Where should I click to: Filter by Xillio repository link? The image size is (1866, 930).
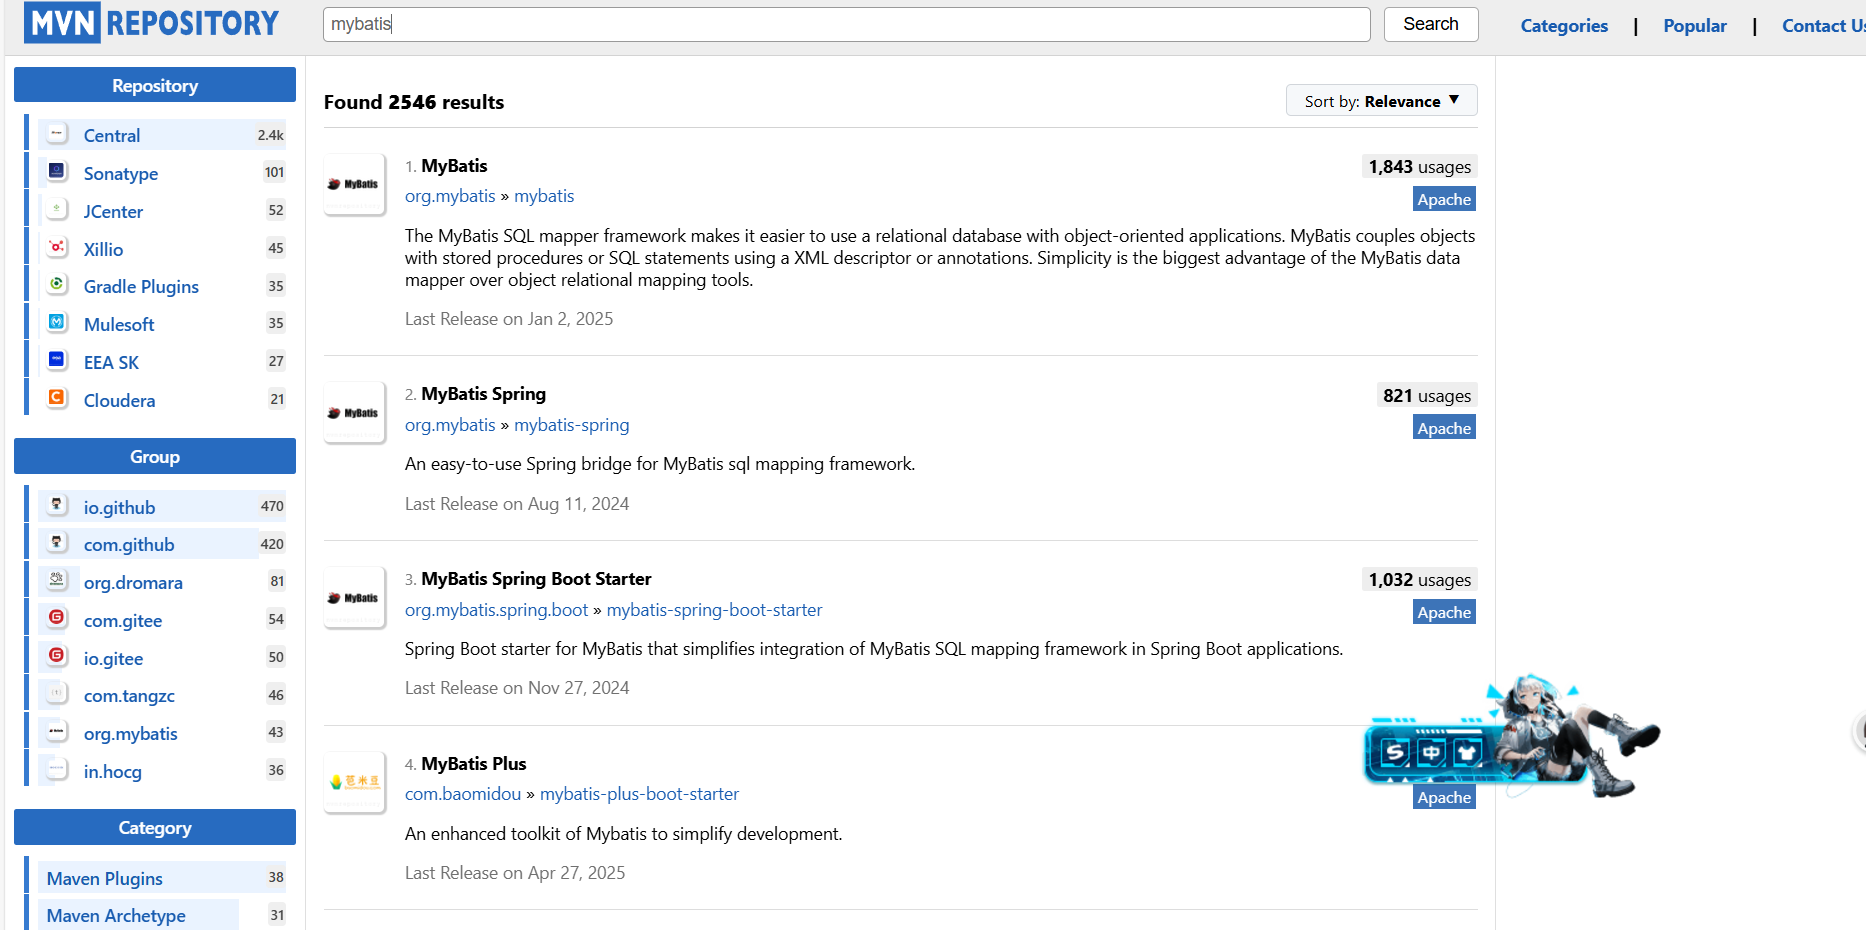(103, 249)
